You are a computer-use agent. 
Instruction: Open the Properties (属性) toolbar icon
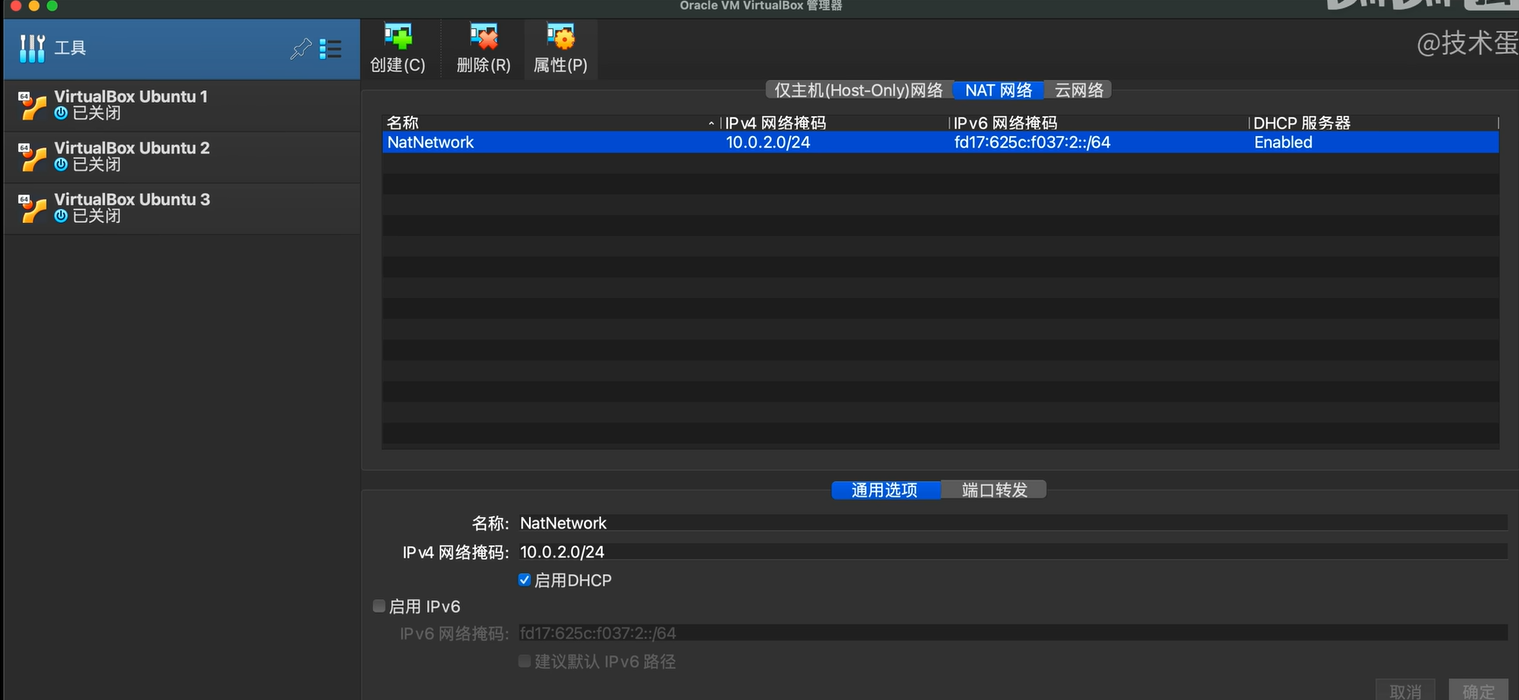pos(561,38)
